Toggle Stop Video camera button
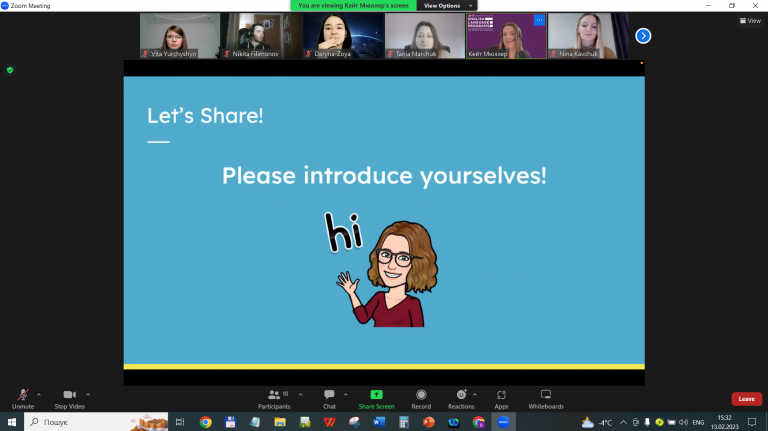 coord(70,399)
